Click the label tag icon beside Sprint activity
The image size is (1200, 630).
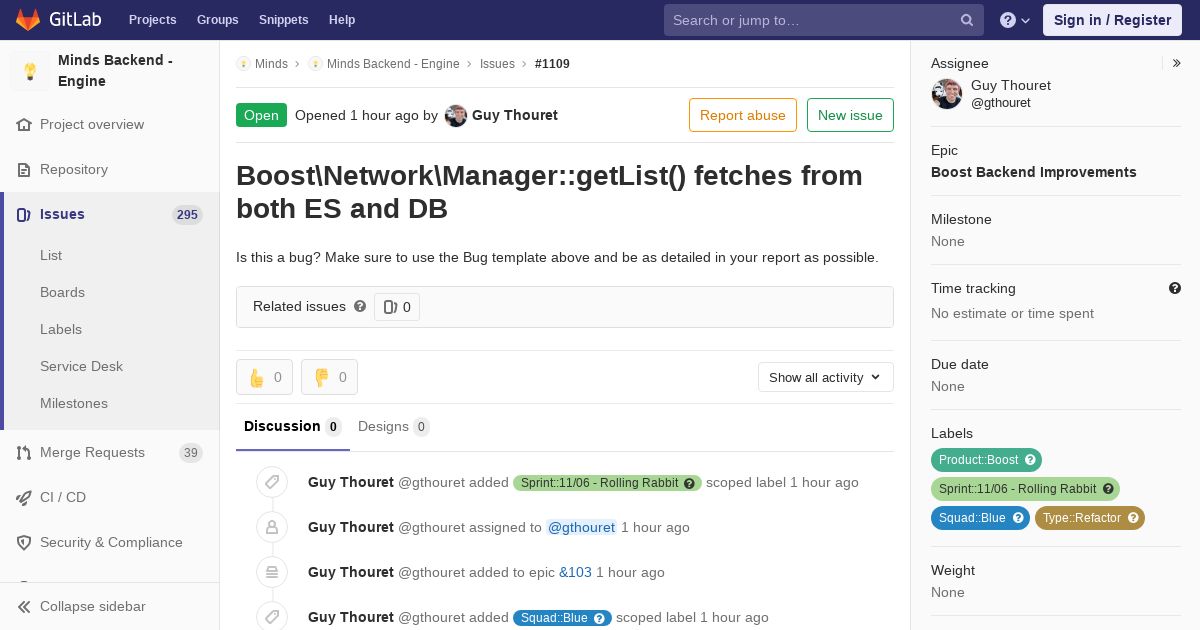point(272,482)
